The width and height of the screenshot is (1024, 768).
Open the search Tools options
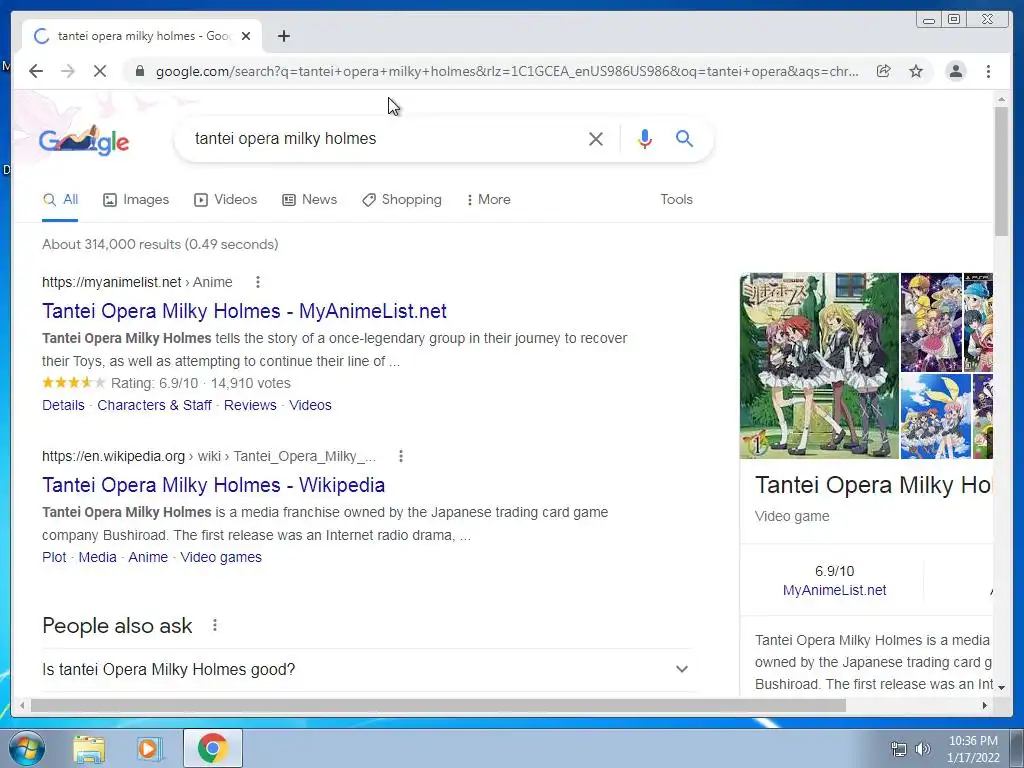click(x=676, y=200)
